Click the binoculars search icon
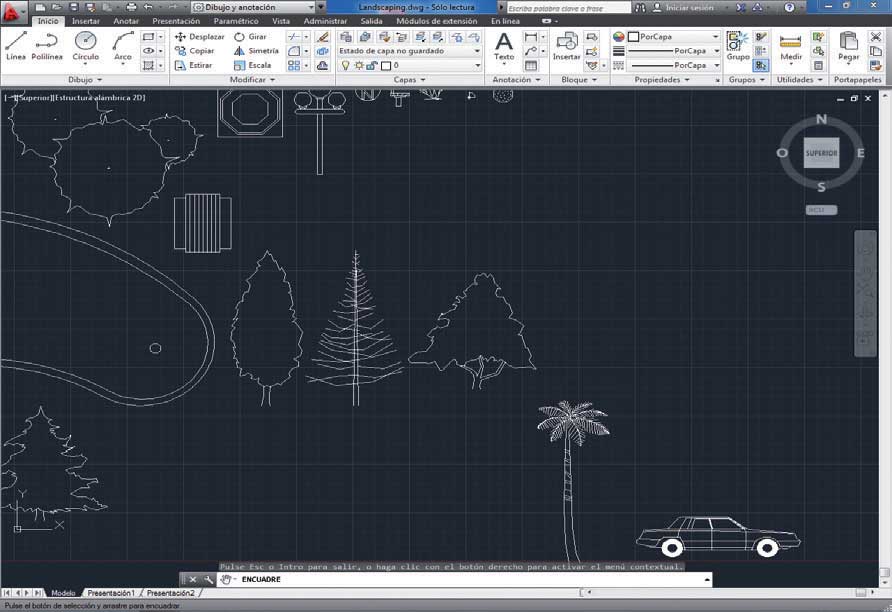This screenshot has height=612, width=892. [x=640, y=7]
